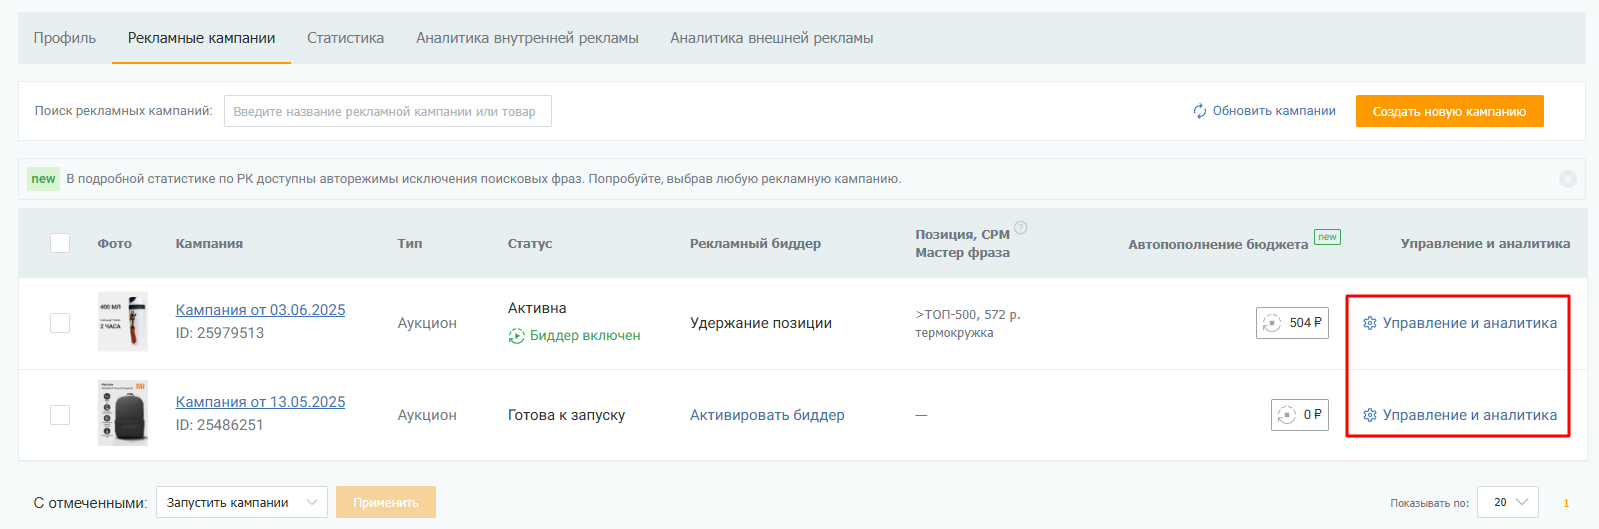Click the help icon next to Позиция, CPM

[1020, 228]
